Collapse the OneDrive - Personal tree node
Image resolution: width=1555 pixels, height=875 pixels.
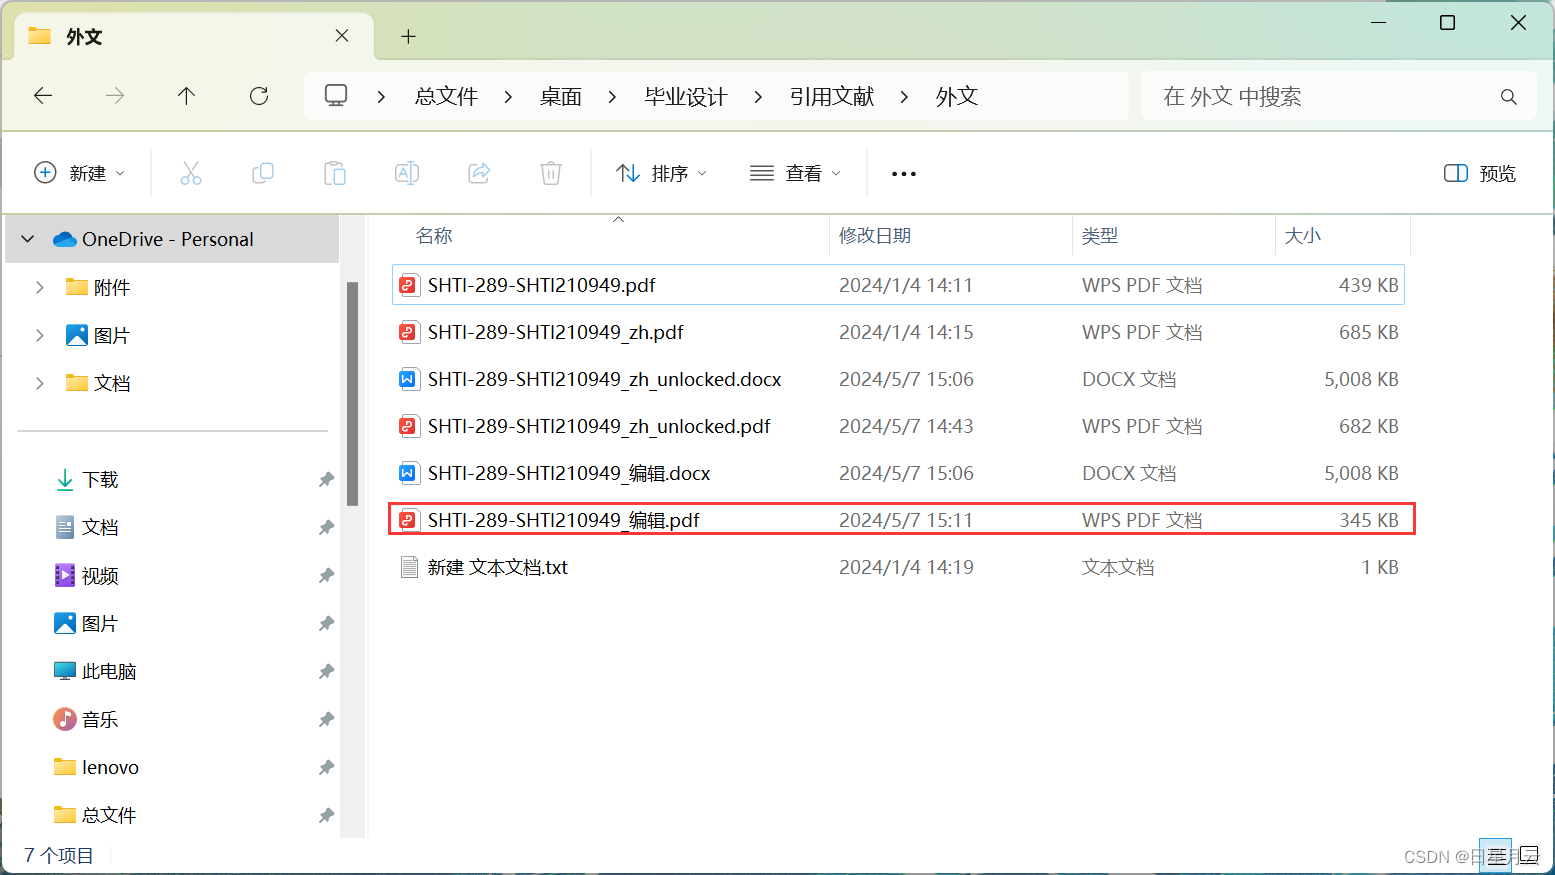coord(28,239)
